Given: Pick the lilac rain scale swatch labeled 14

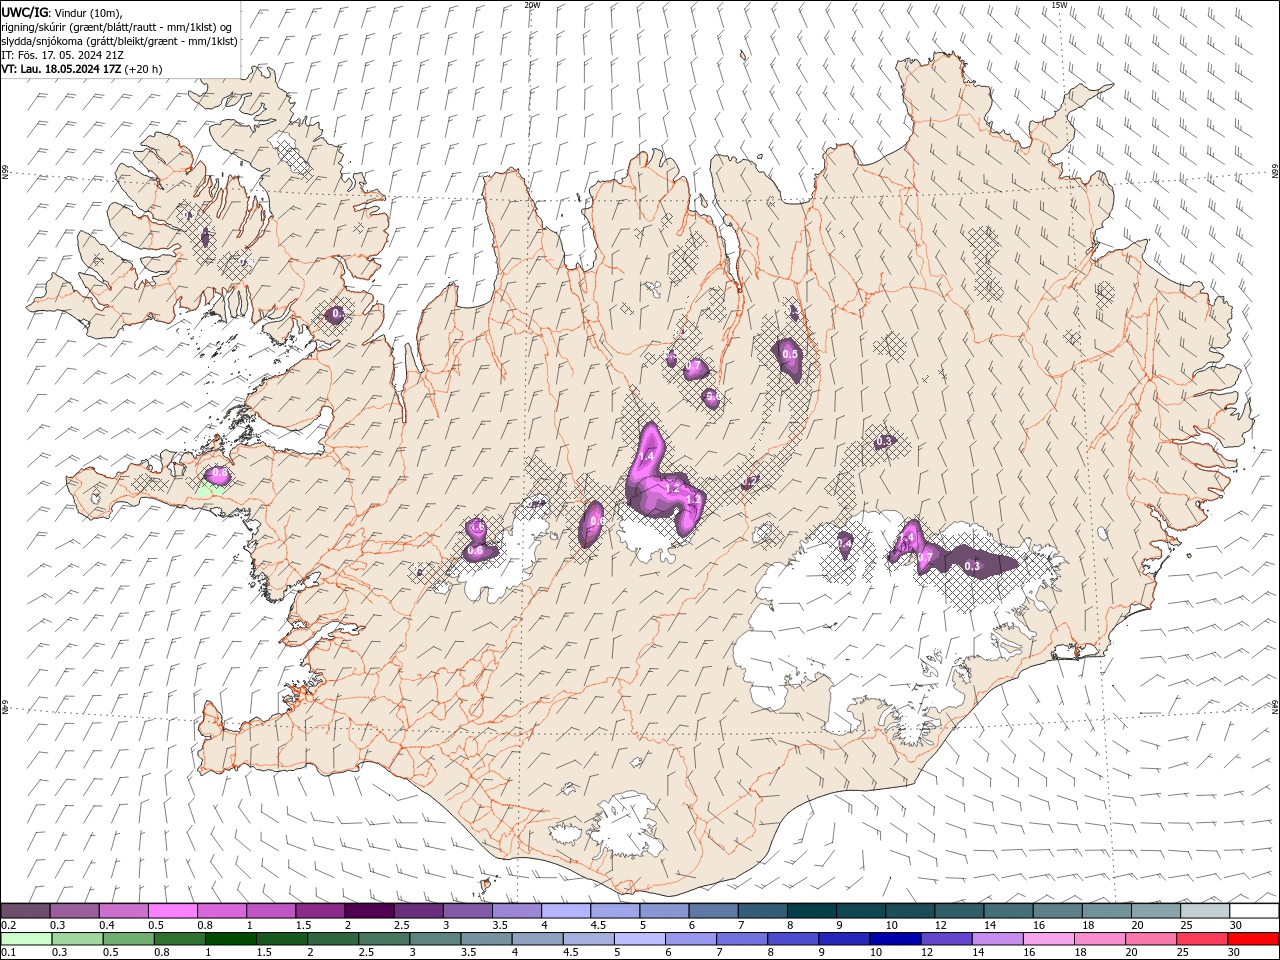Looking at the screenshot, I should [996, 939].
